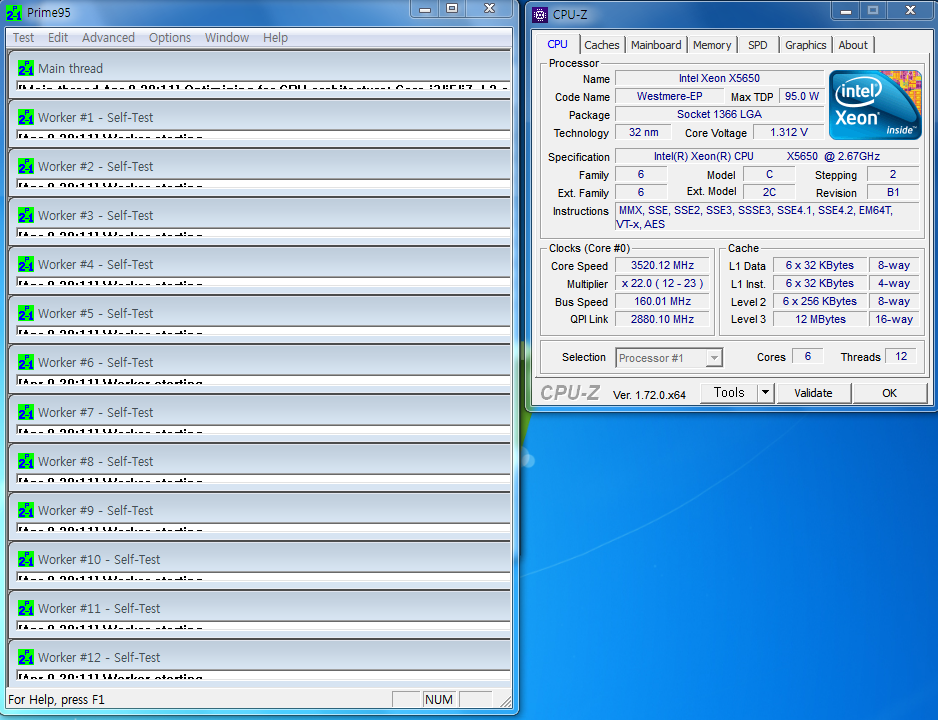This screenshot has width=938, height=720.
Task: Close the CPU-Z window
Action: (x=910, y=11)
